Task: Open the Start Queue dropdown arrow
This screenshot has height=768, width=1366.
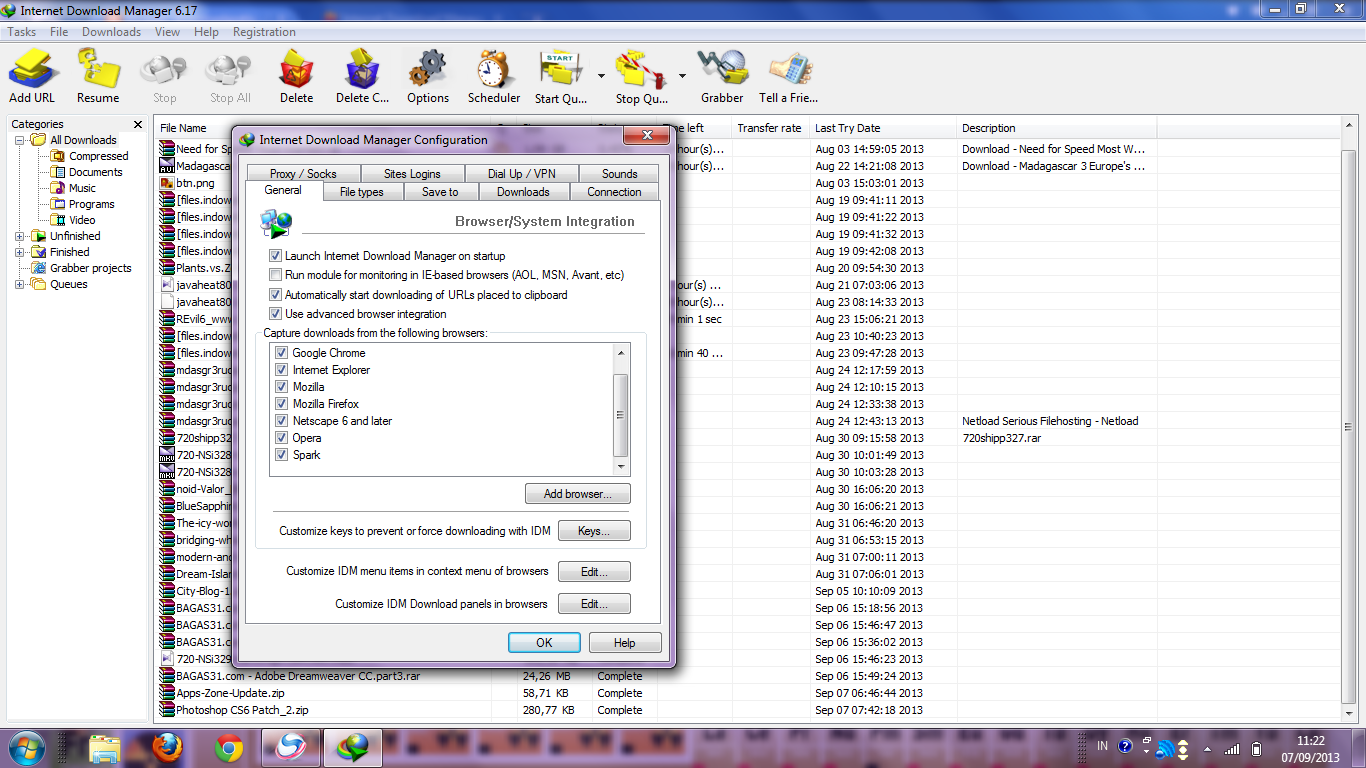Action: 601,76
